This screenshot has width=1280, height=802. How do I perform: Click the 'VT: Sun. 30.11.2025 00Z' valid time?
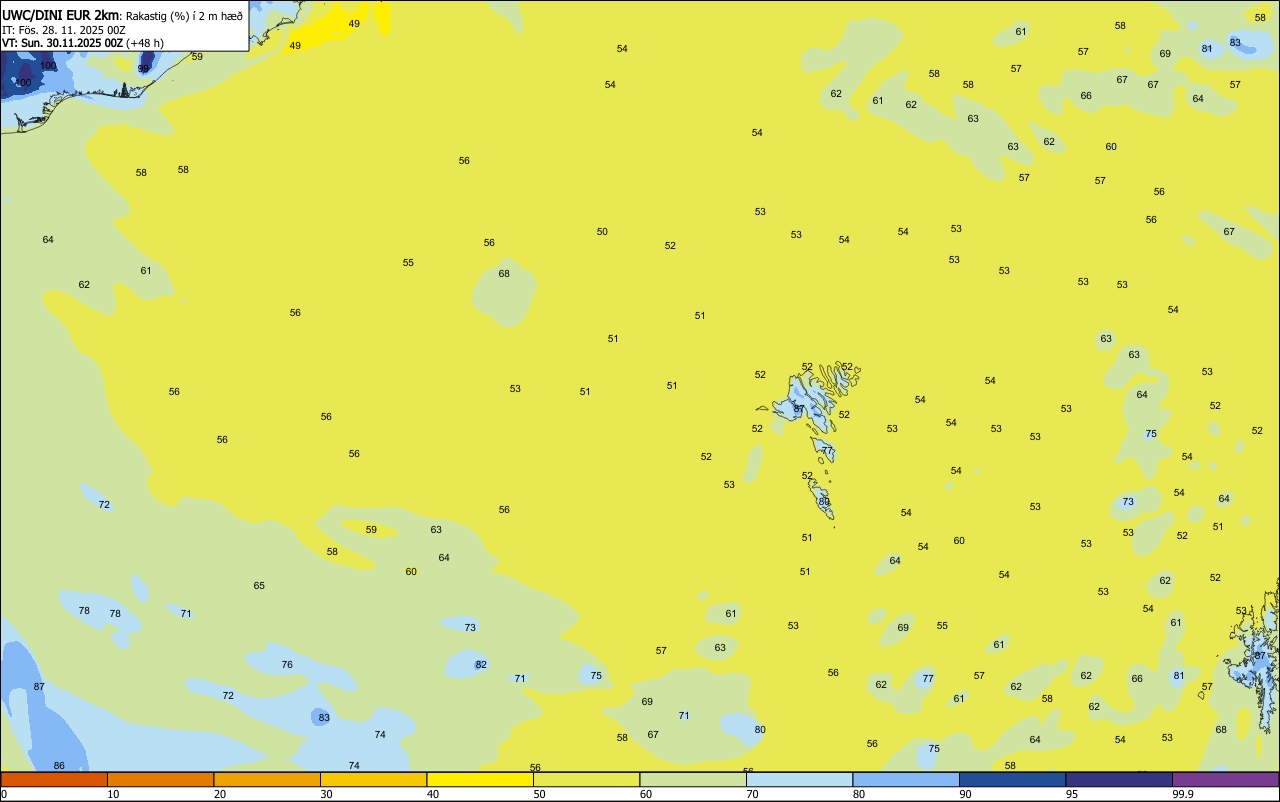62,43
